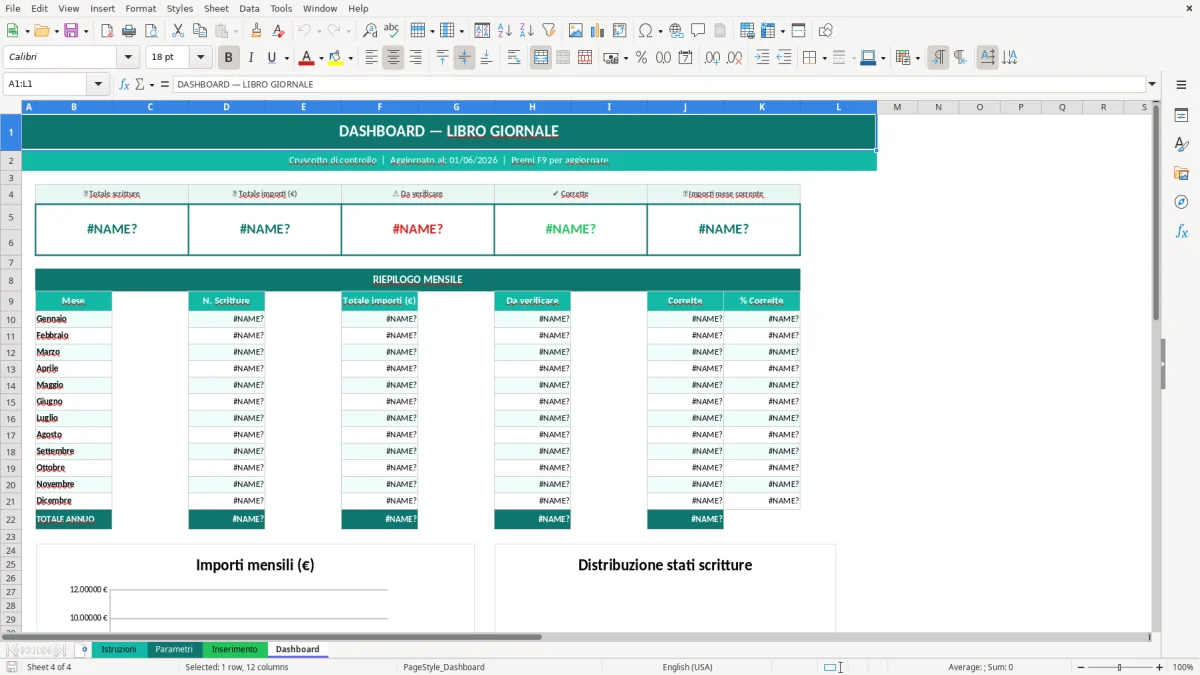This screenshot has width=1200, height=675.
Task: Sort descending with Z-A icon
Action: click(x=527, y=31)
